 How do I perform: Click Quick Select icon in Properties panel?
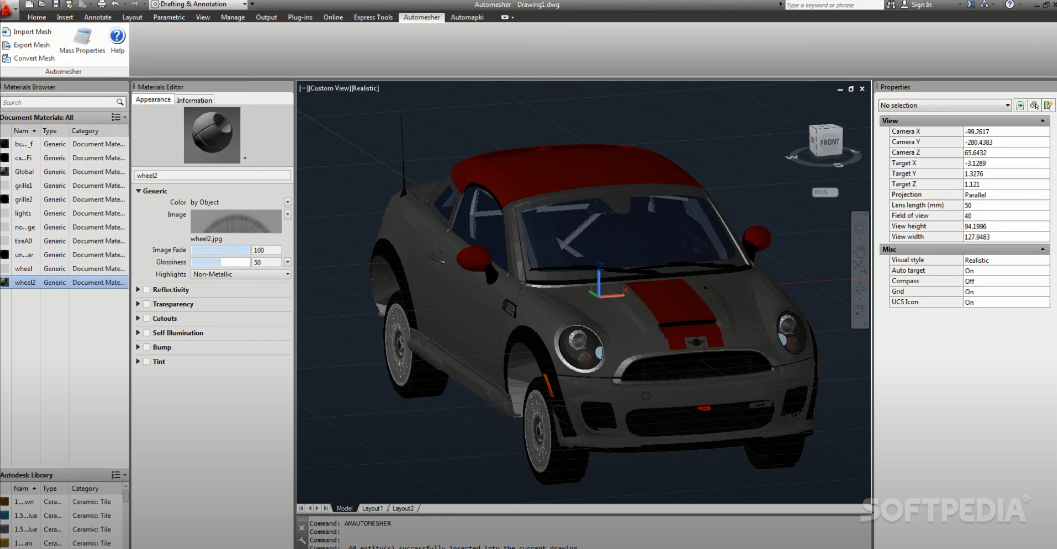1048,105
